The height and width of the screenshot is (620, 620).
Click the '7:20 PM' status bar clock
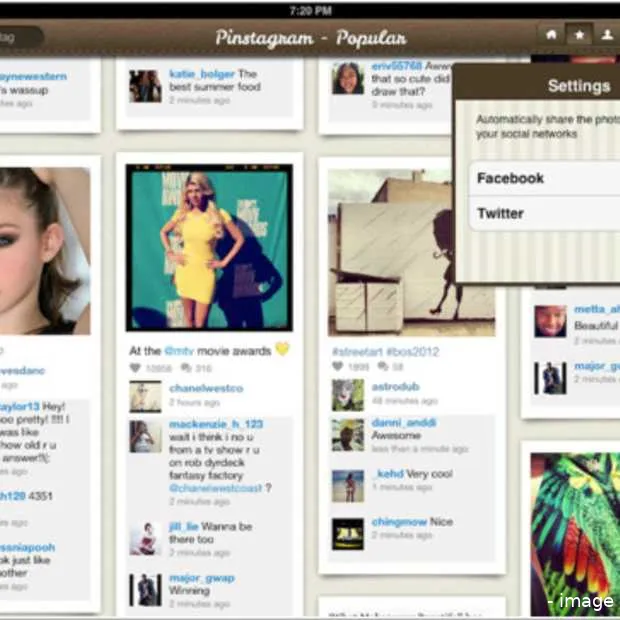(x=310, y=11)
